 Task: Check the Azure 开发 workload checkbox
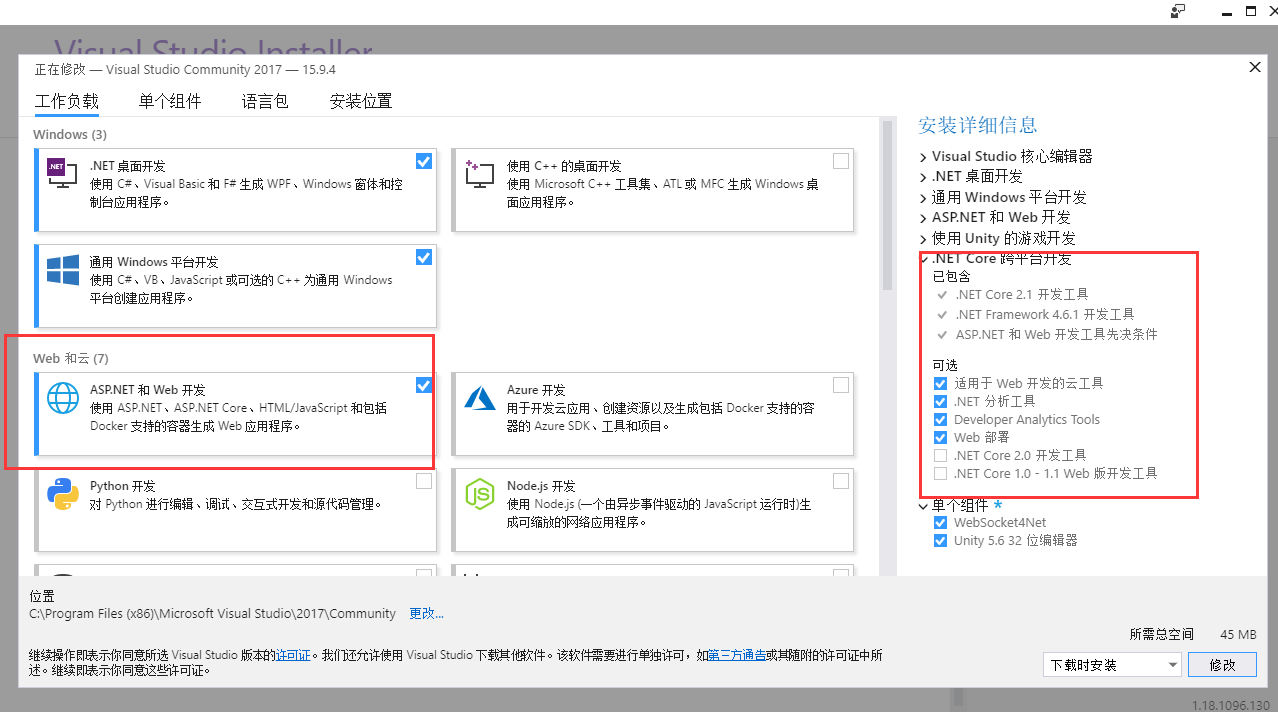[x=841, y=385]
